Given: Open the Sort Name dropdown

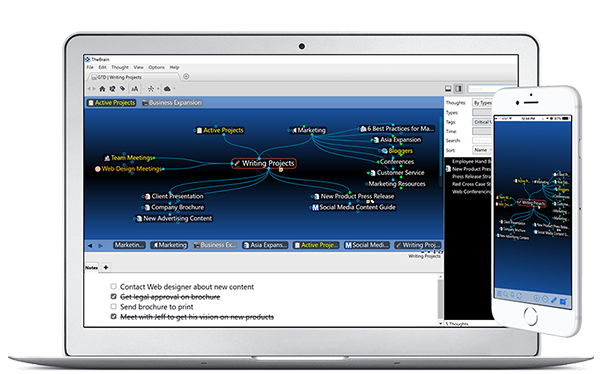Looking at the screenshot, I should tap(481, 150).
